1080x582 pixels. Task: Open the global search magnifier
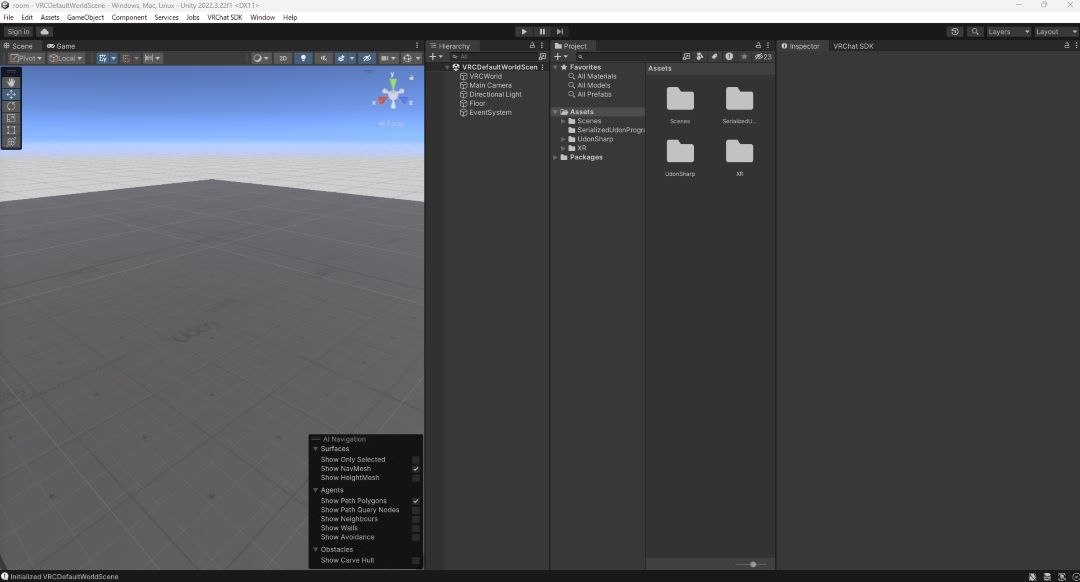[975, 32]
